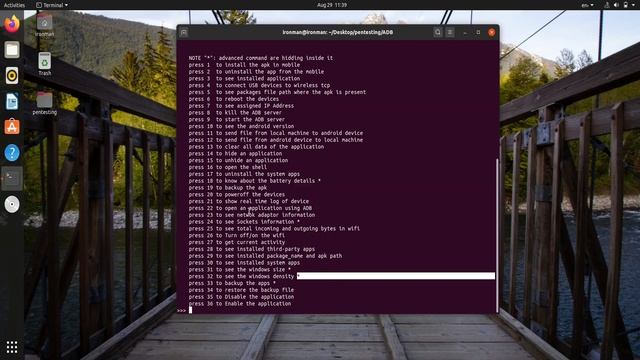640x360 pixels.
Task: Click the terminal vertical scrollbar
Action: pos(497,235)
